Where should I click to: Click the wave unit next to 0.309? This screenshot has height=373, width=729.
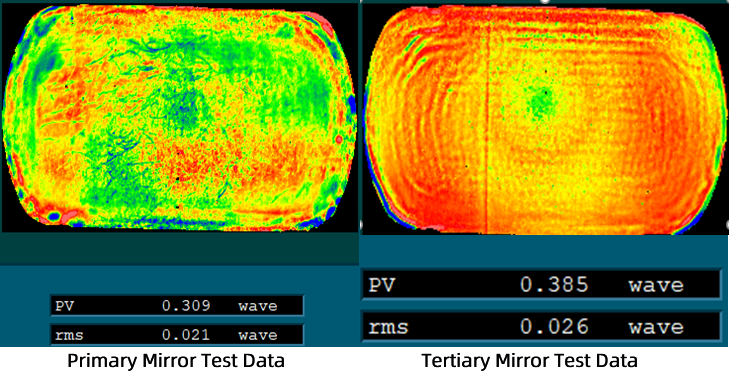click(258, 306)
